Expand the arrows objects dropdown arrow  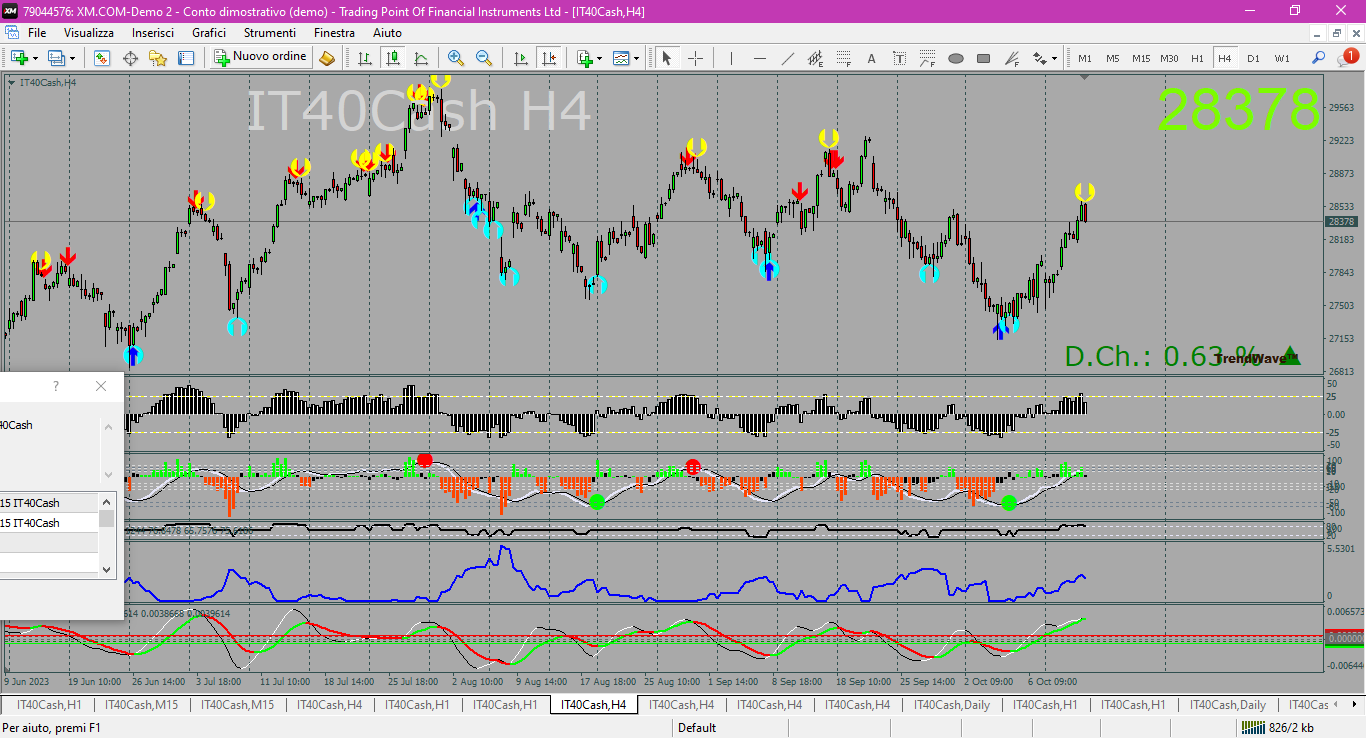1054,58
